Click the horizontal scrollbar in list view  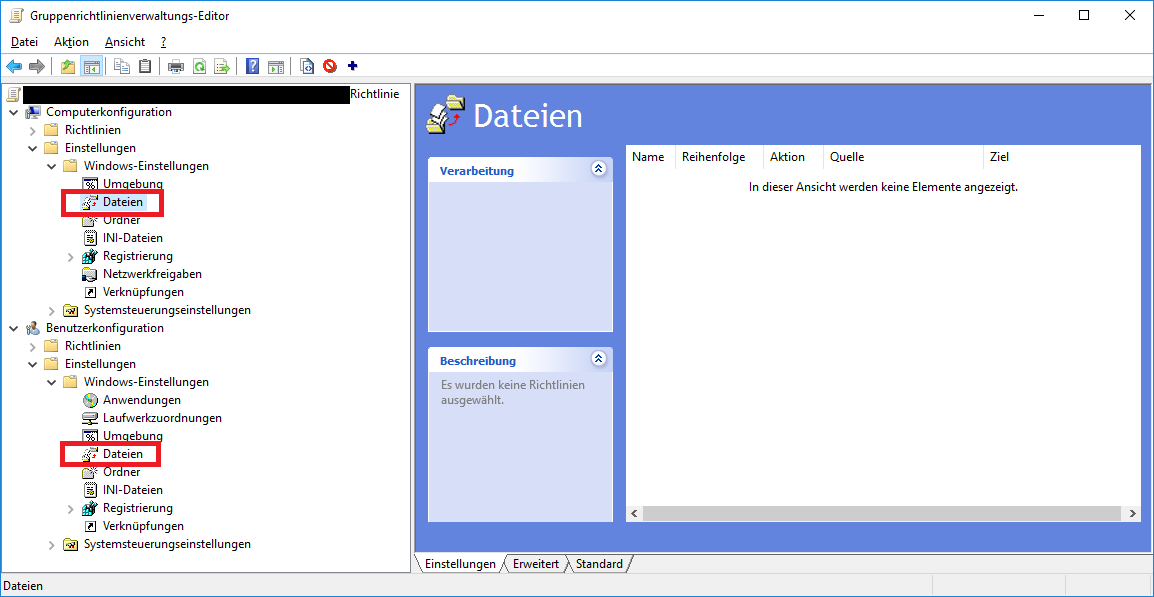880,513
